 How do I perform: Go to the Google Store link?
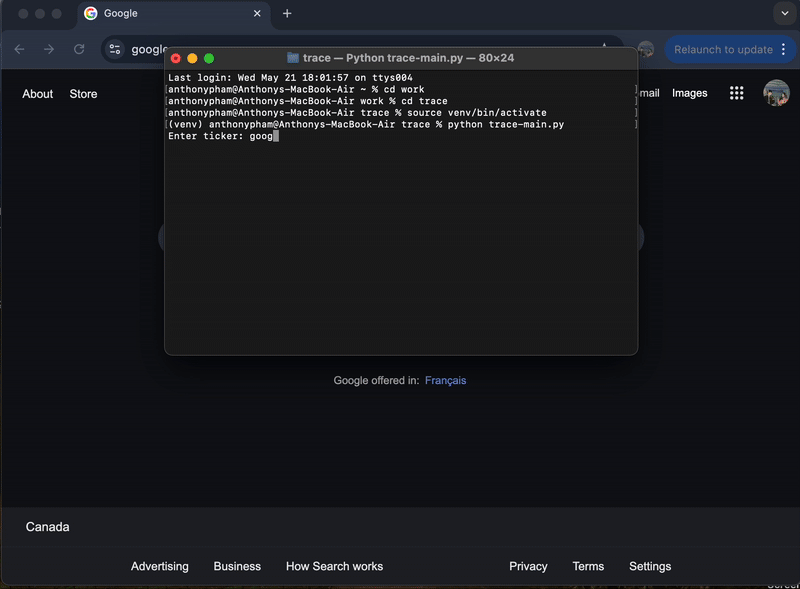[83, 94]
